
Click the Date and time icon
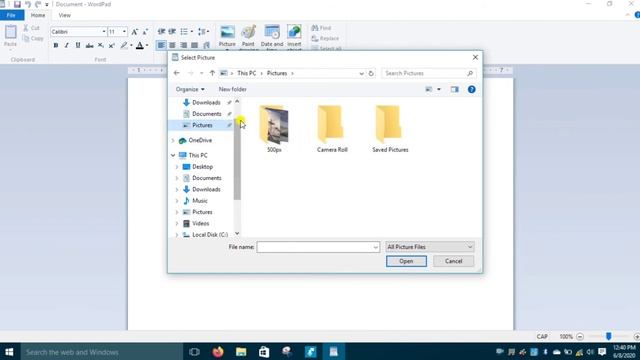272,32
